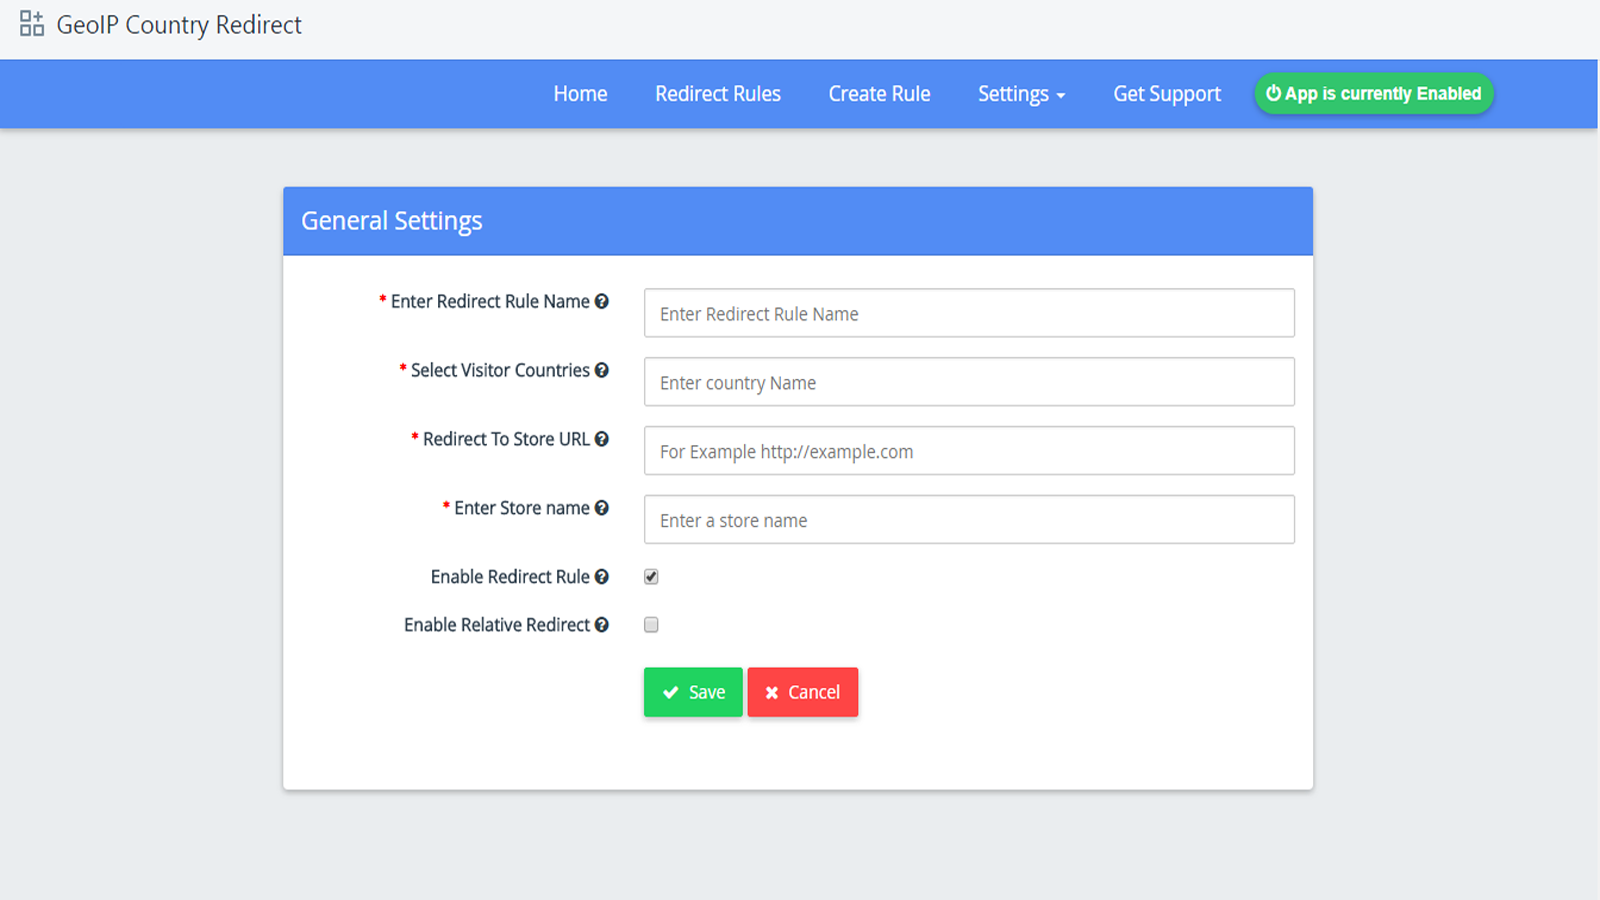Screen dimensions: 1600x900
Task: Click the GeoIP Country Redirect app grid icon
Action: pos(32,24)
